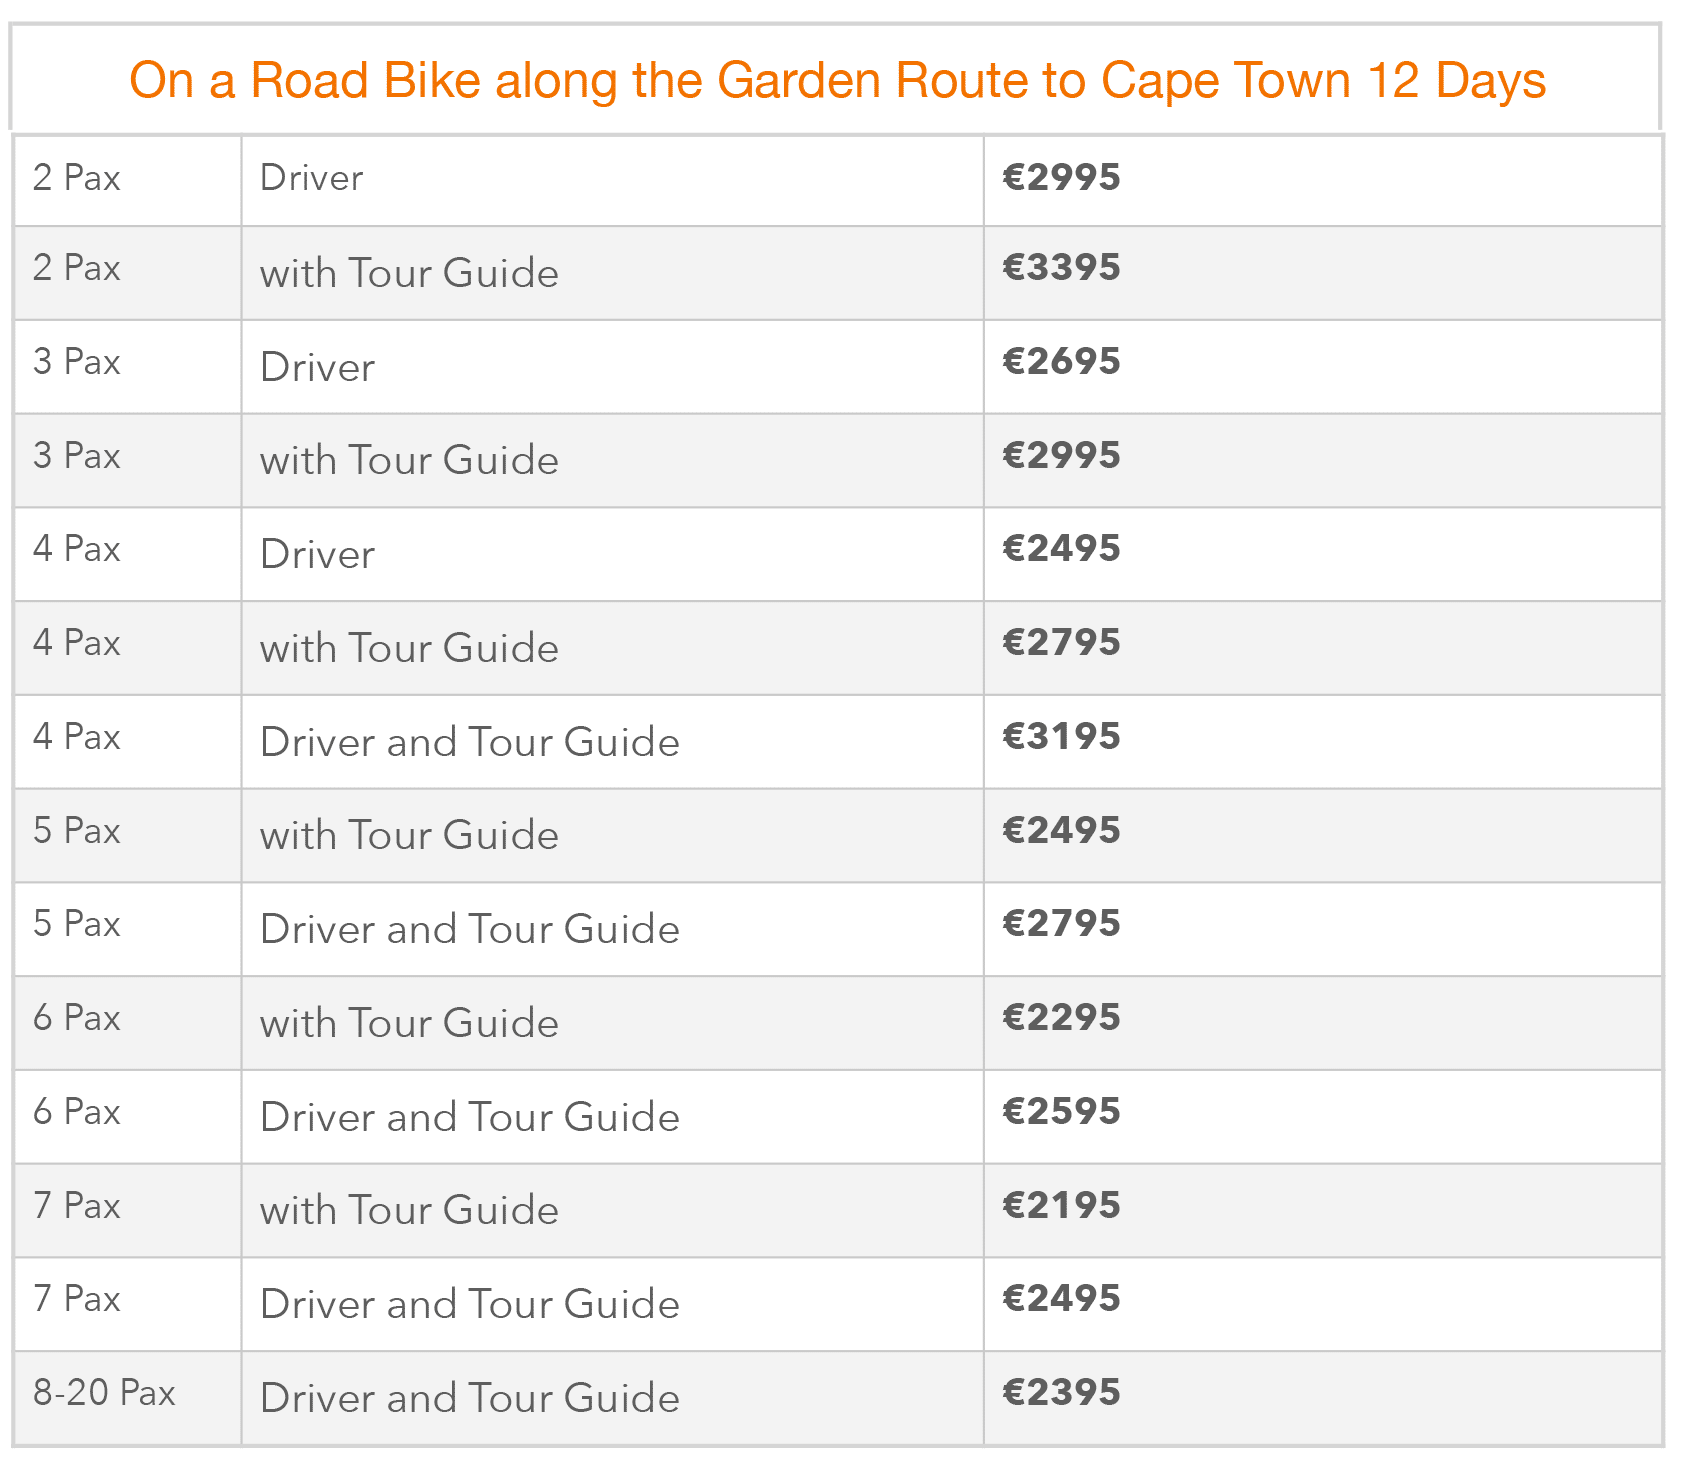The height and width of the screenshot is (1471, 1683).
Task: Select "Driver and Tour Guide" in the 7 Pax row
Action: [469, 1304]
